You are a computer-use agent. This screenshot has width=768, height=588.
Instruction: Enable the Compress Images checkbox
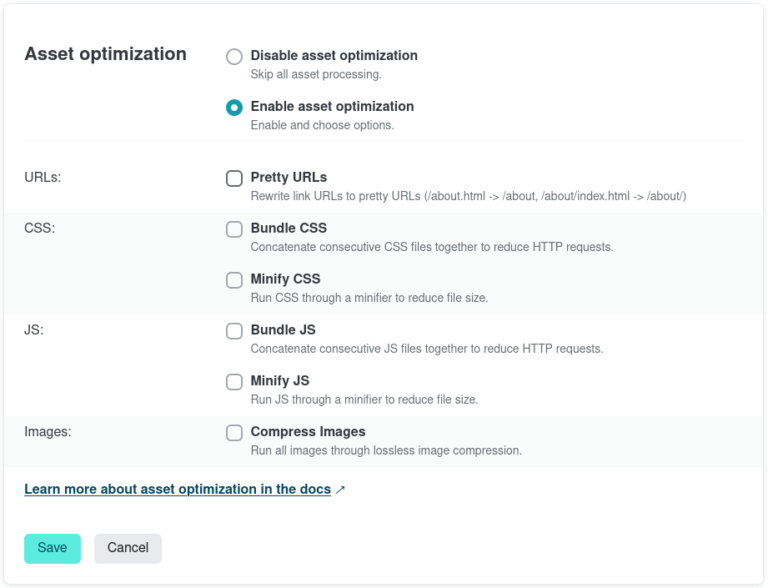(234, 433)
